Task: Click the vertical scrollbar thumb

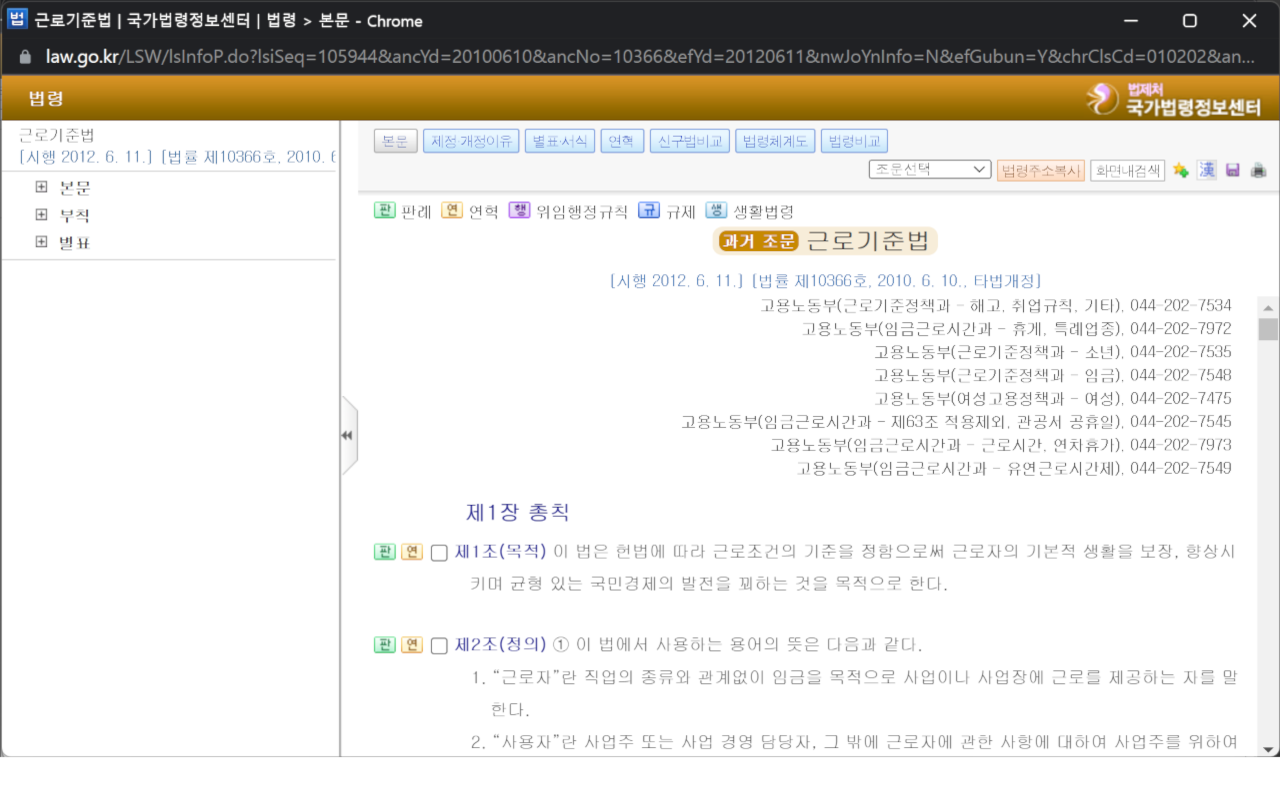Action: tap(1268, 329)
